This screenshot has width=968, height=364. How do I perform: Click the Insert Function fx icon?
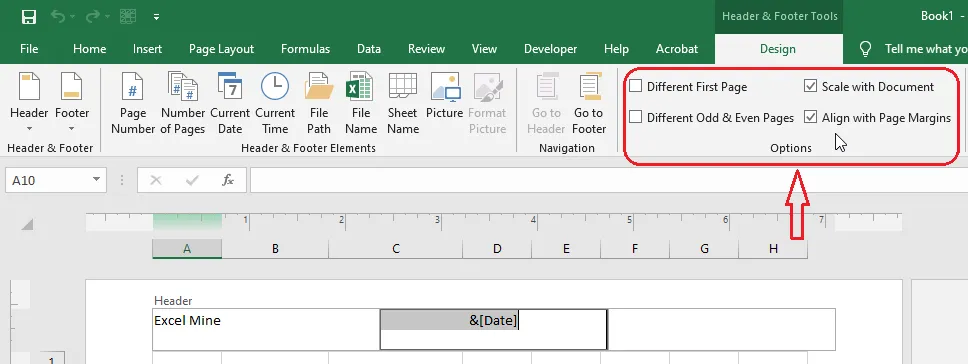click(x=228, y=180)
